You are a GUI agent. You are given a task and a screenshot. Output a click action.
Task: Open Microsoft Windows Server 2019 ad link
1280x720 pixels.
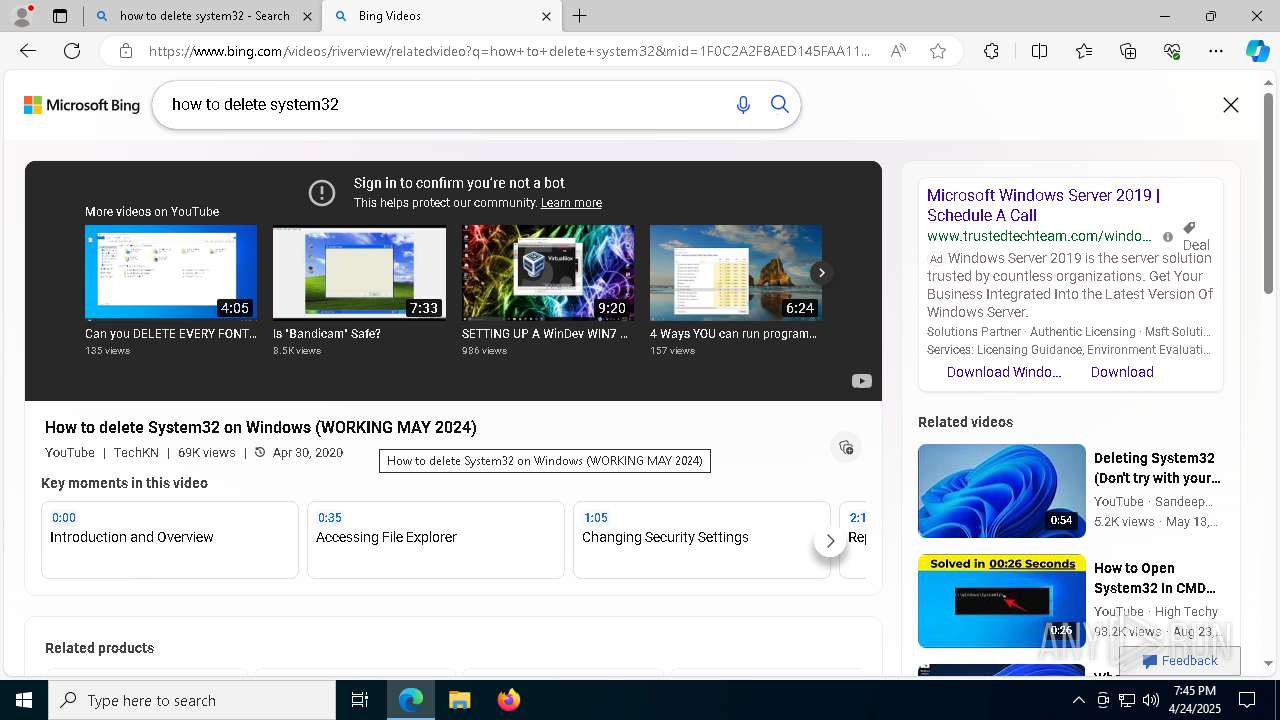1043,205
